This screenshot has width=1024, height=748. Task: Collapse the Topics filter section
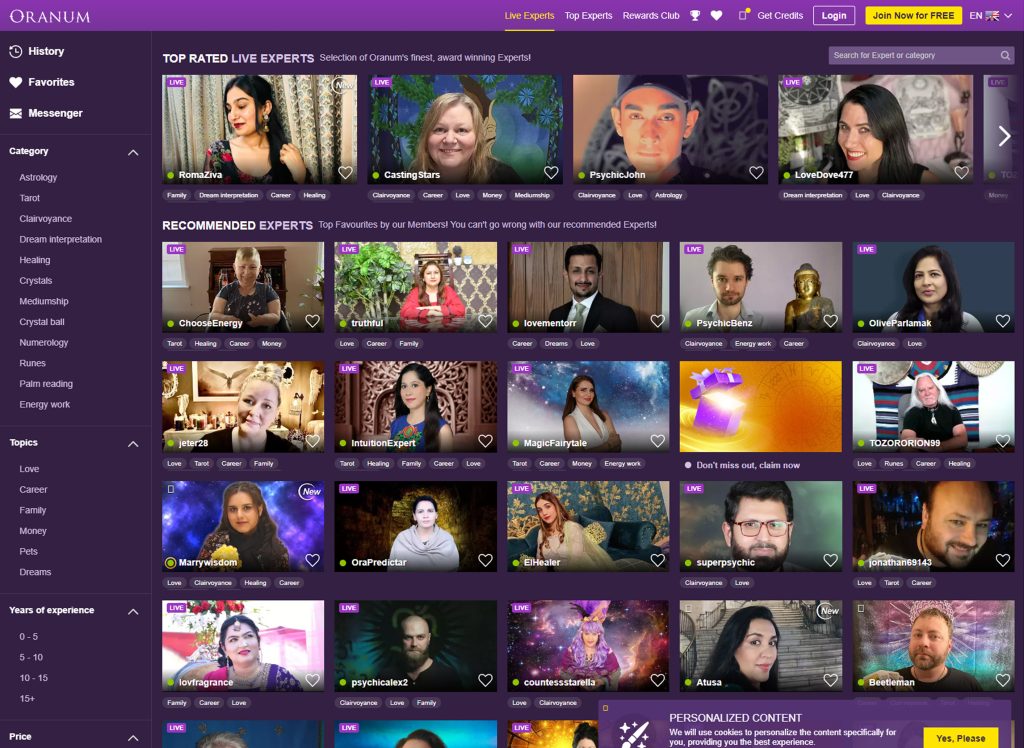click(133, 443)
